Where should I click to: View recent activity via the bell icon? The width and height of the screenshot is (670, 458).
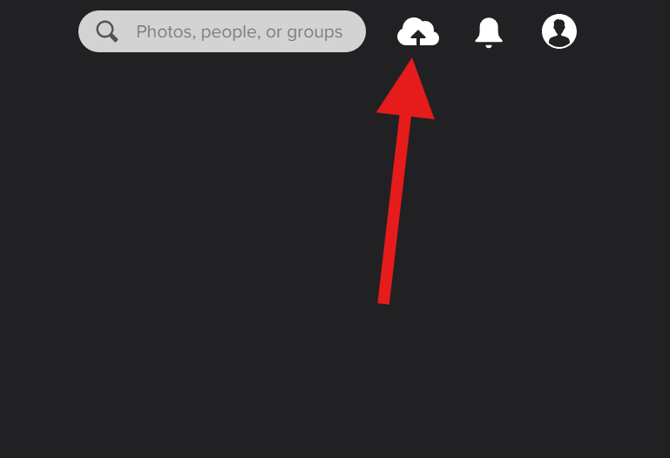tap(489, 32)
